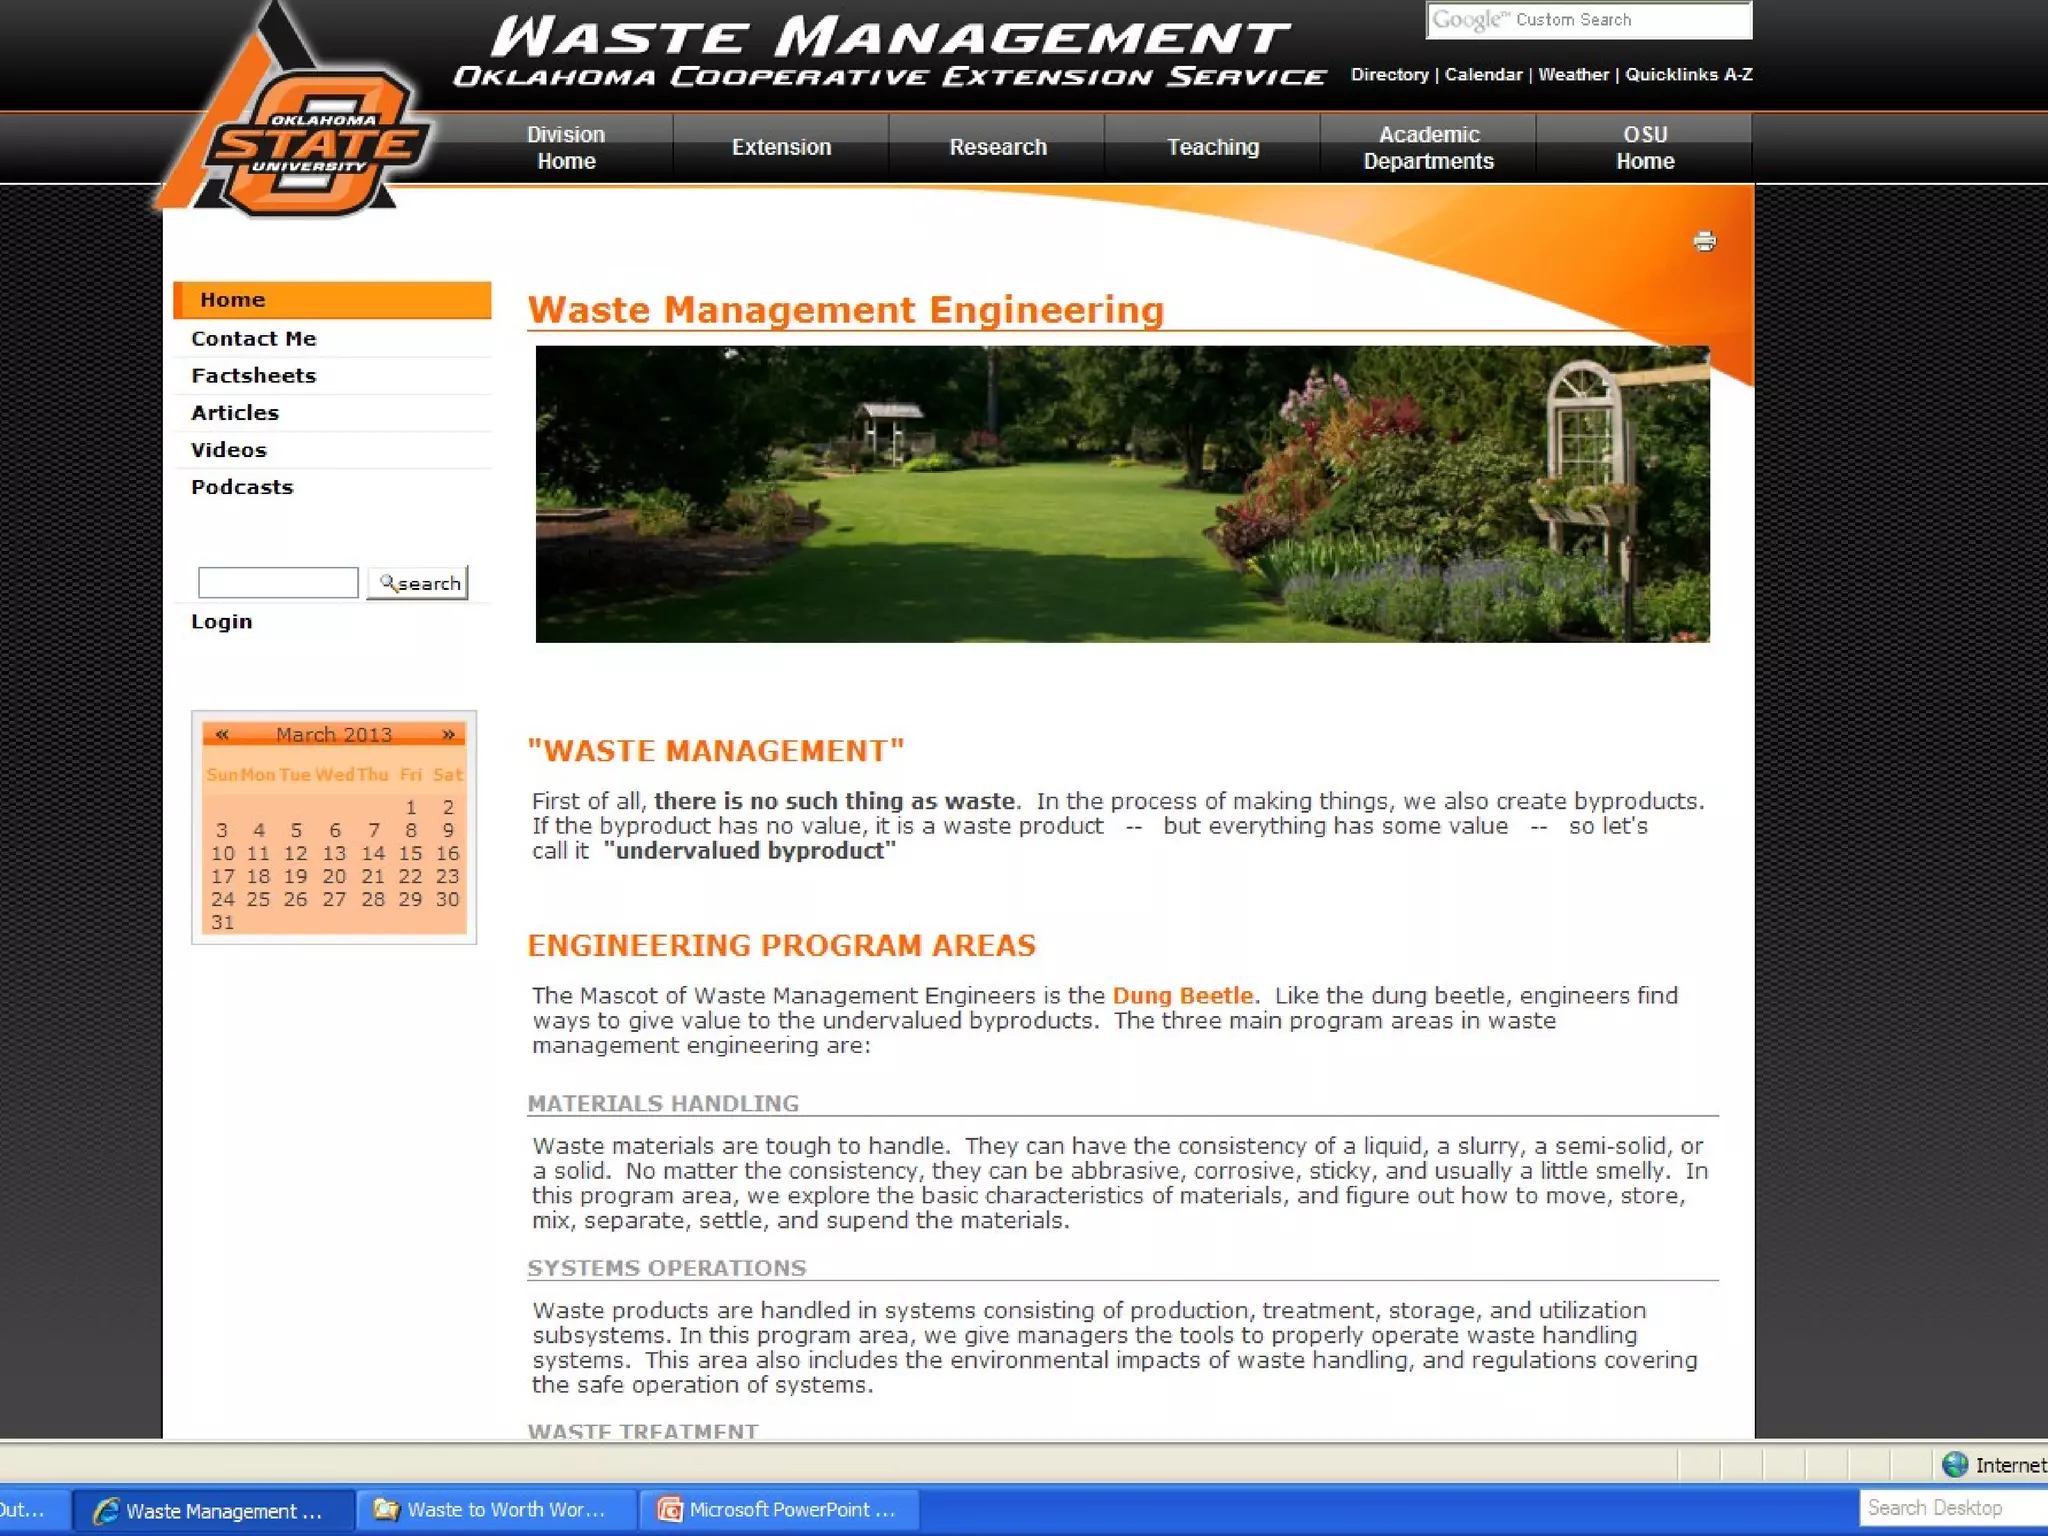
Task: Click the Google Custom Search field
Action: click(1588, 20)
